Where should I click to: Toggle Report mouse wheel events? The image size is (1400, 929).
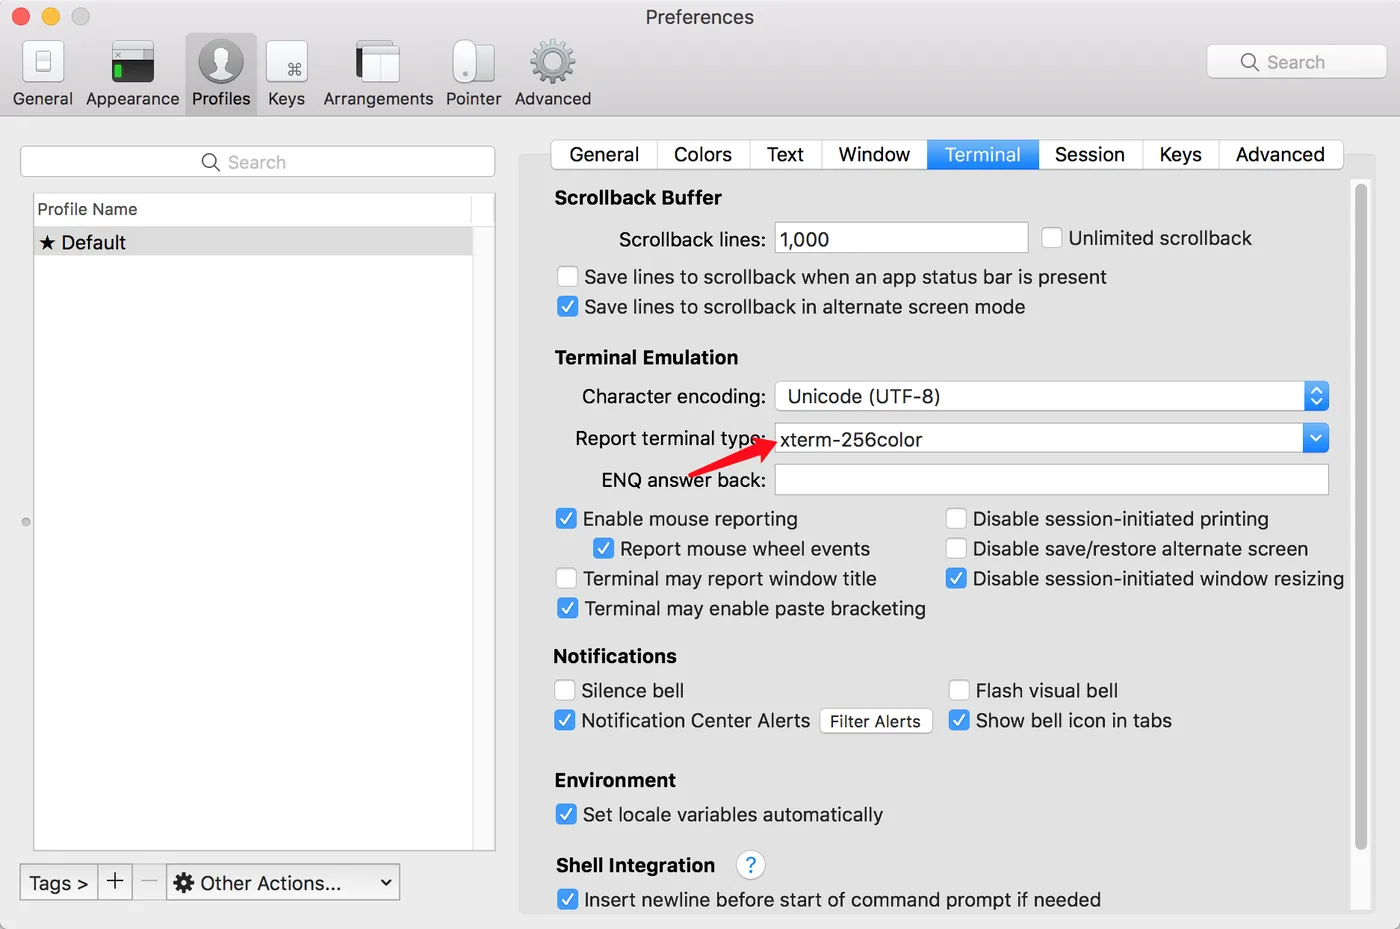(x=603, y=548)
